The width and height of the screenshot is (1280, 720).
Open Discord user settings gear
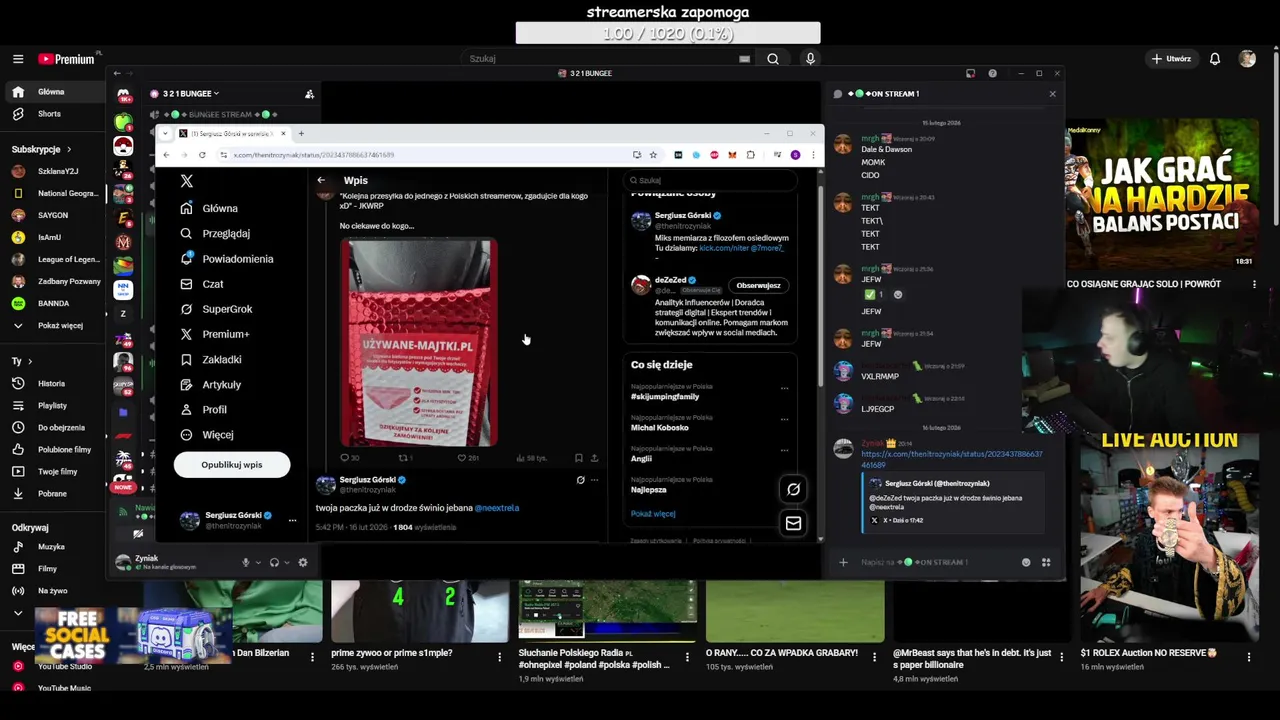pos(303,562)
